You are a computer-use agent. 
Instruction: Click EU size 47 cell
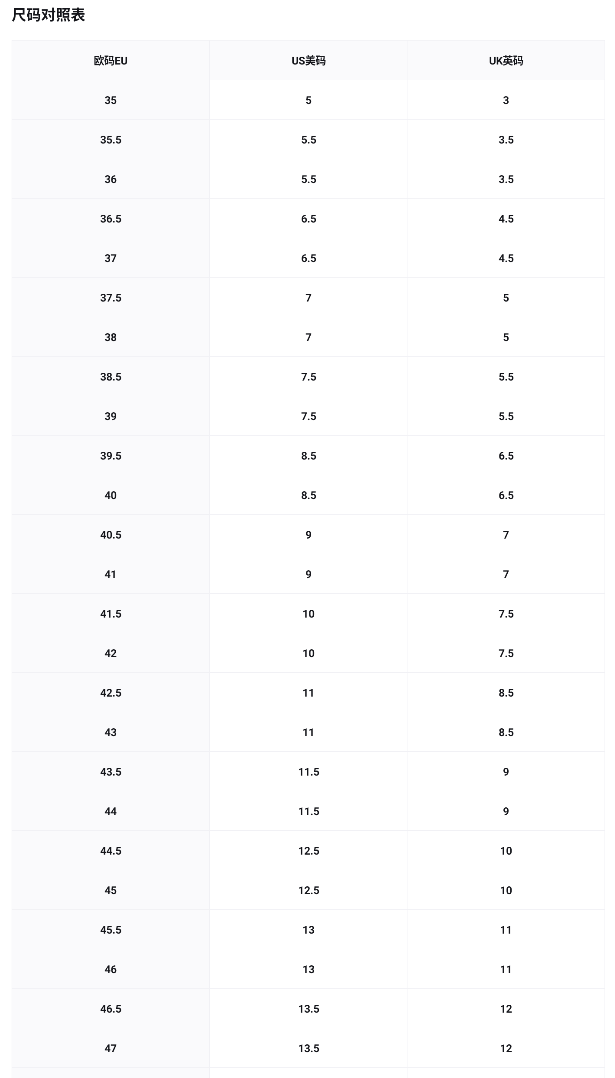pyautogui.click(x=111, y=1048)
